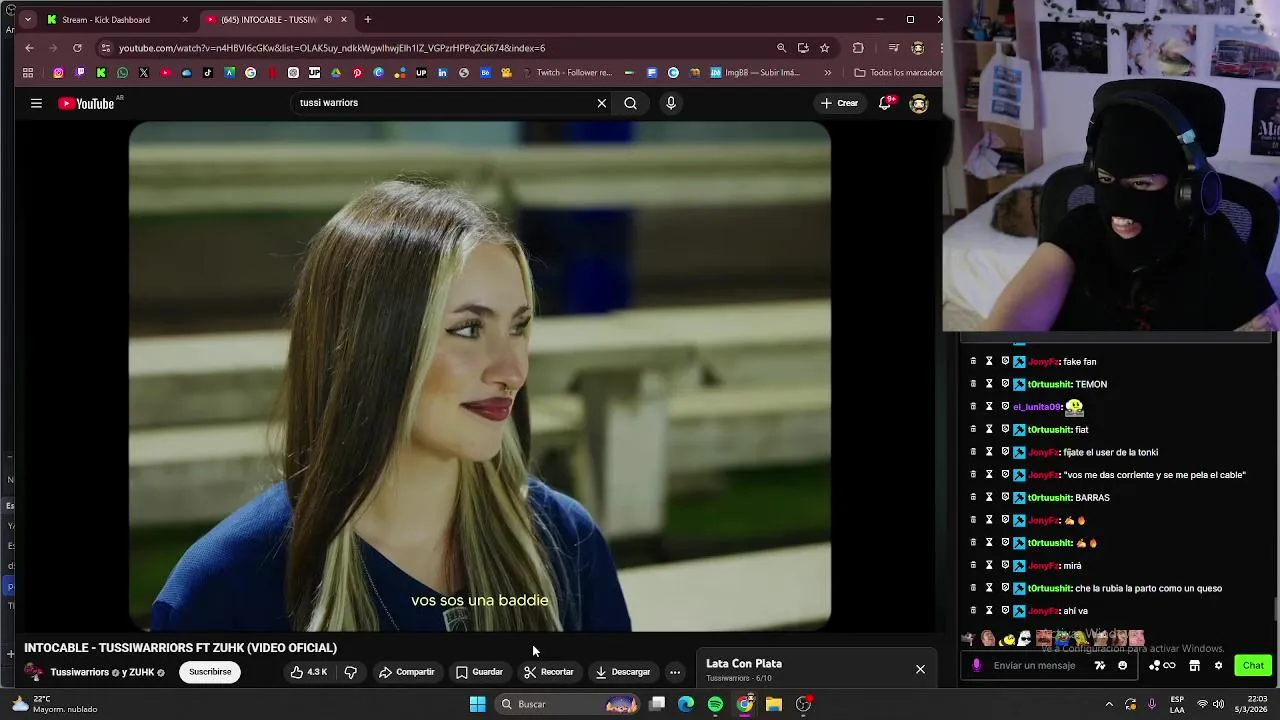Viewport: 1280px width, 720px height.
Task: Close the Lata Con Plata playlist panel
Action: point(920,669)
